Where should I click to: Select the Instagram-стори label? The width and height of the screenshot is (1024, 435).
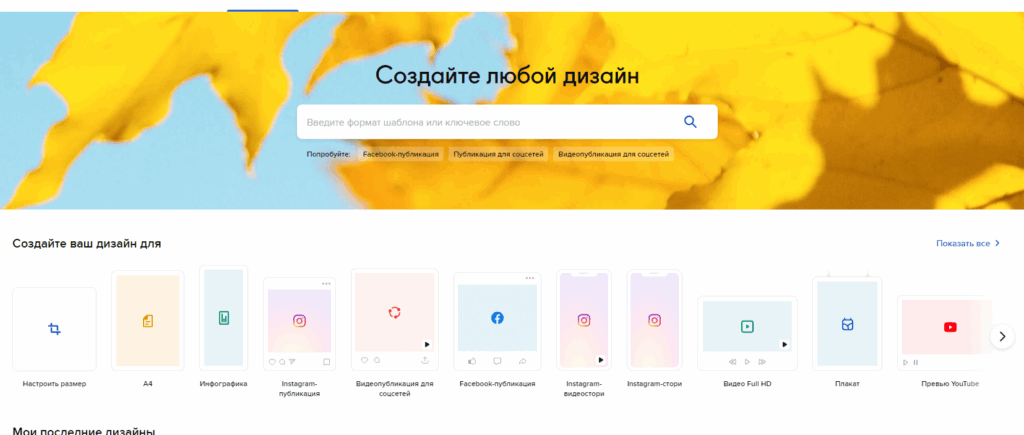click(x=654, y=384)
